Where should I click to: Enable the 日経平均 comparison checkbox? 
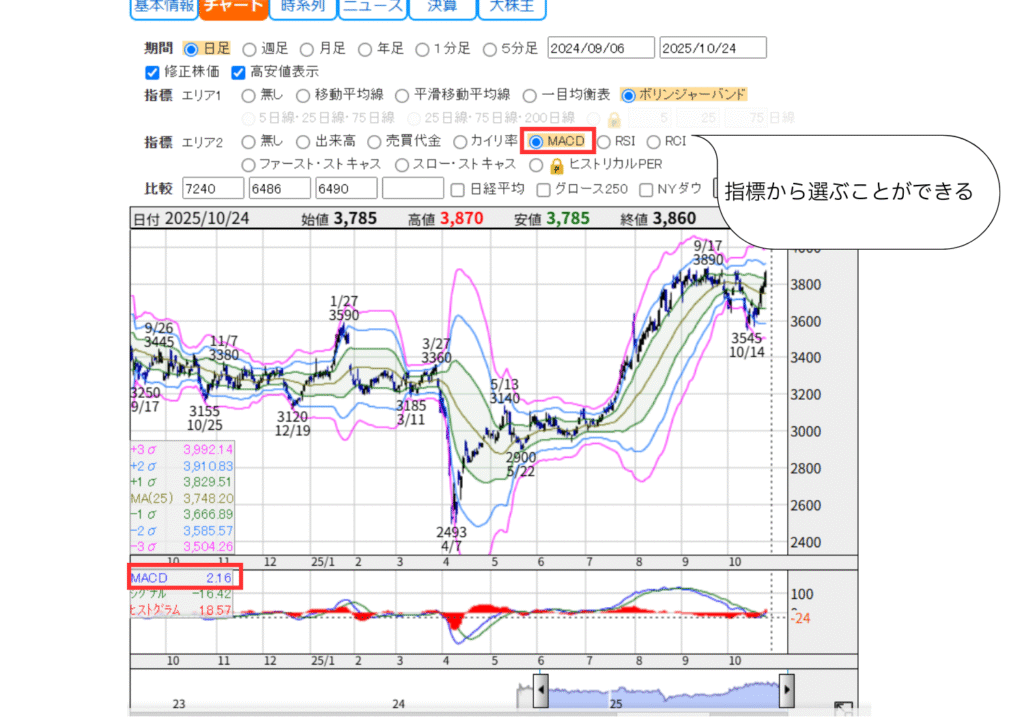tap(458, 189)
